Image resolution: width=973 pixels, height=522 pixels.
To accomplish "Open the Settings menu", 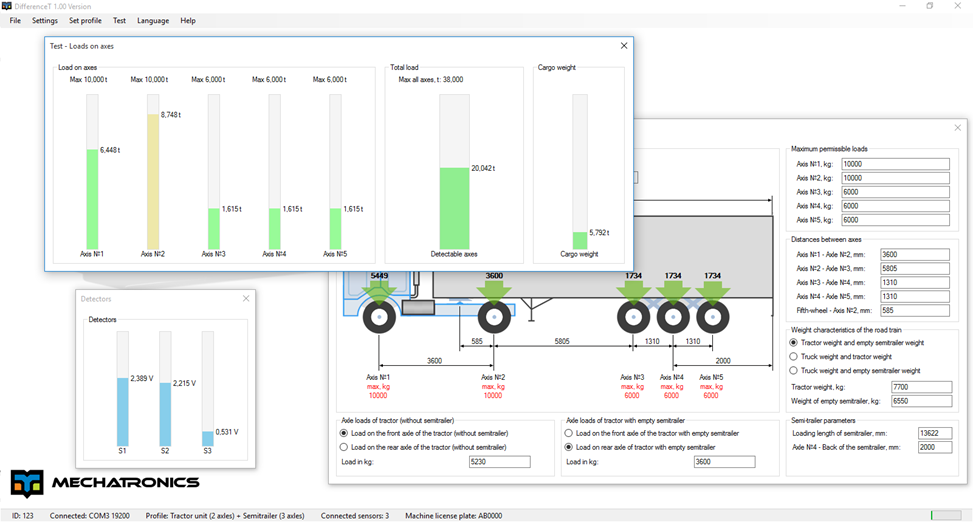I will coord(44,20).
